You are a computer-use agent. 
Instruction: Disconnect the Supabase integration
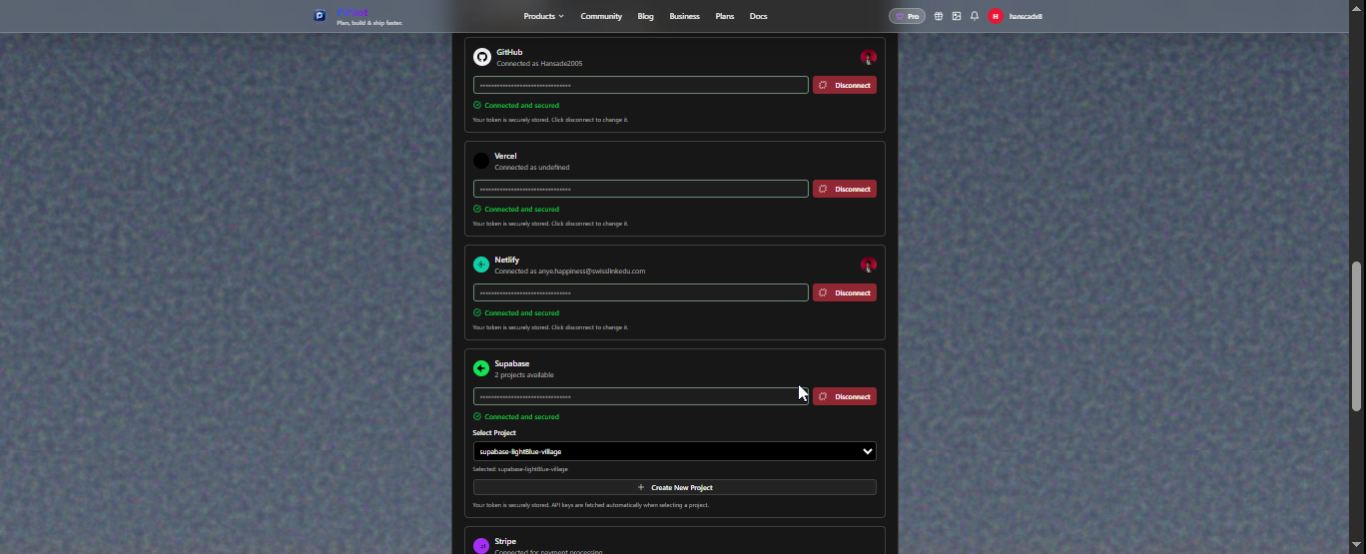tap(844, 397)
